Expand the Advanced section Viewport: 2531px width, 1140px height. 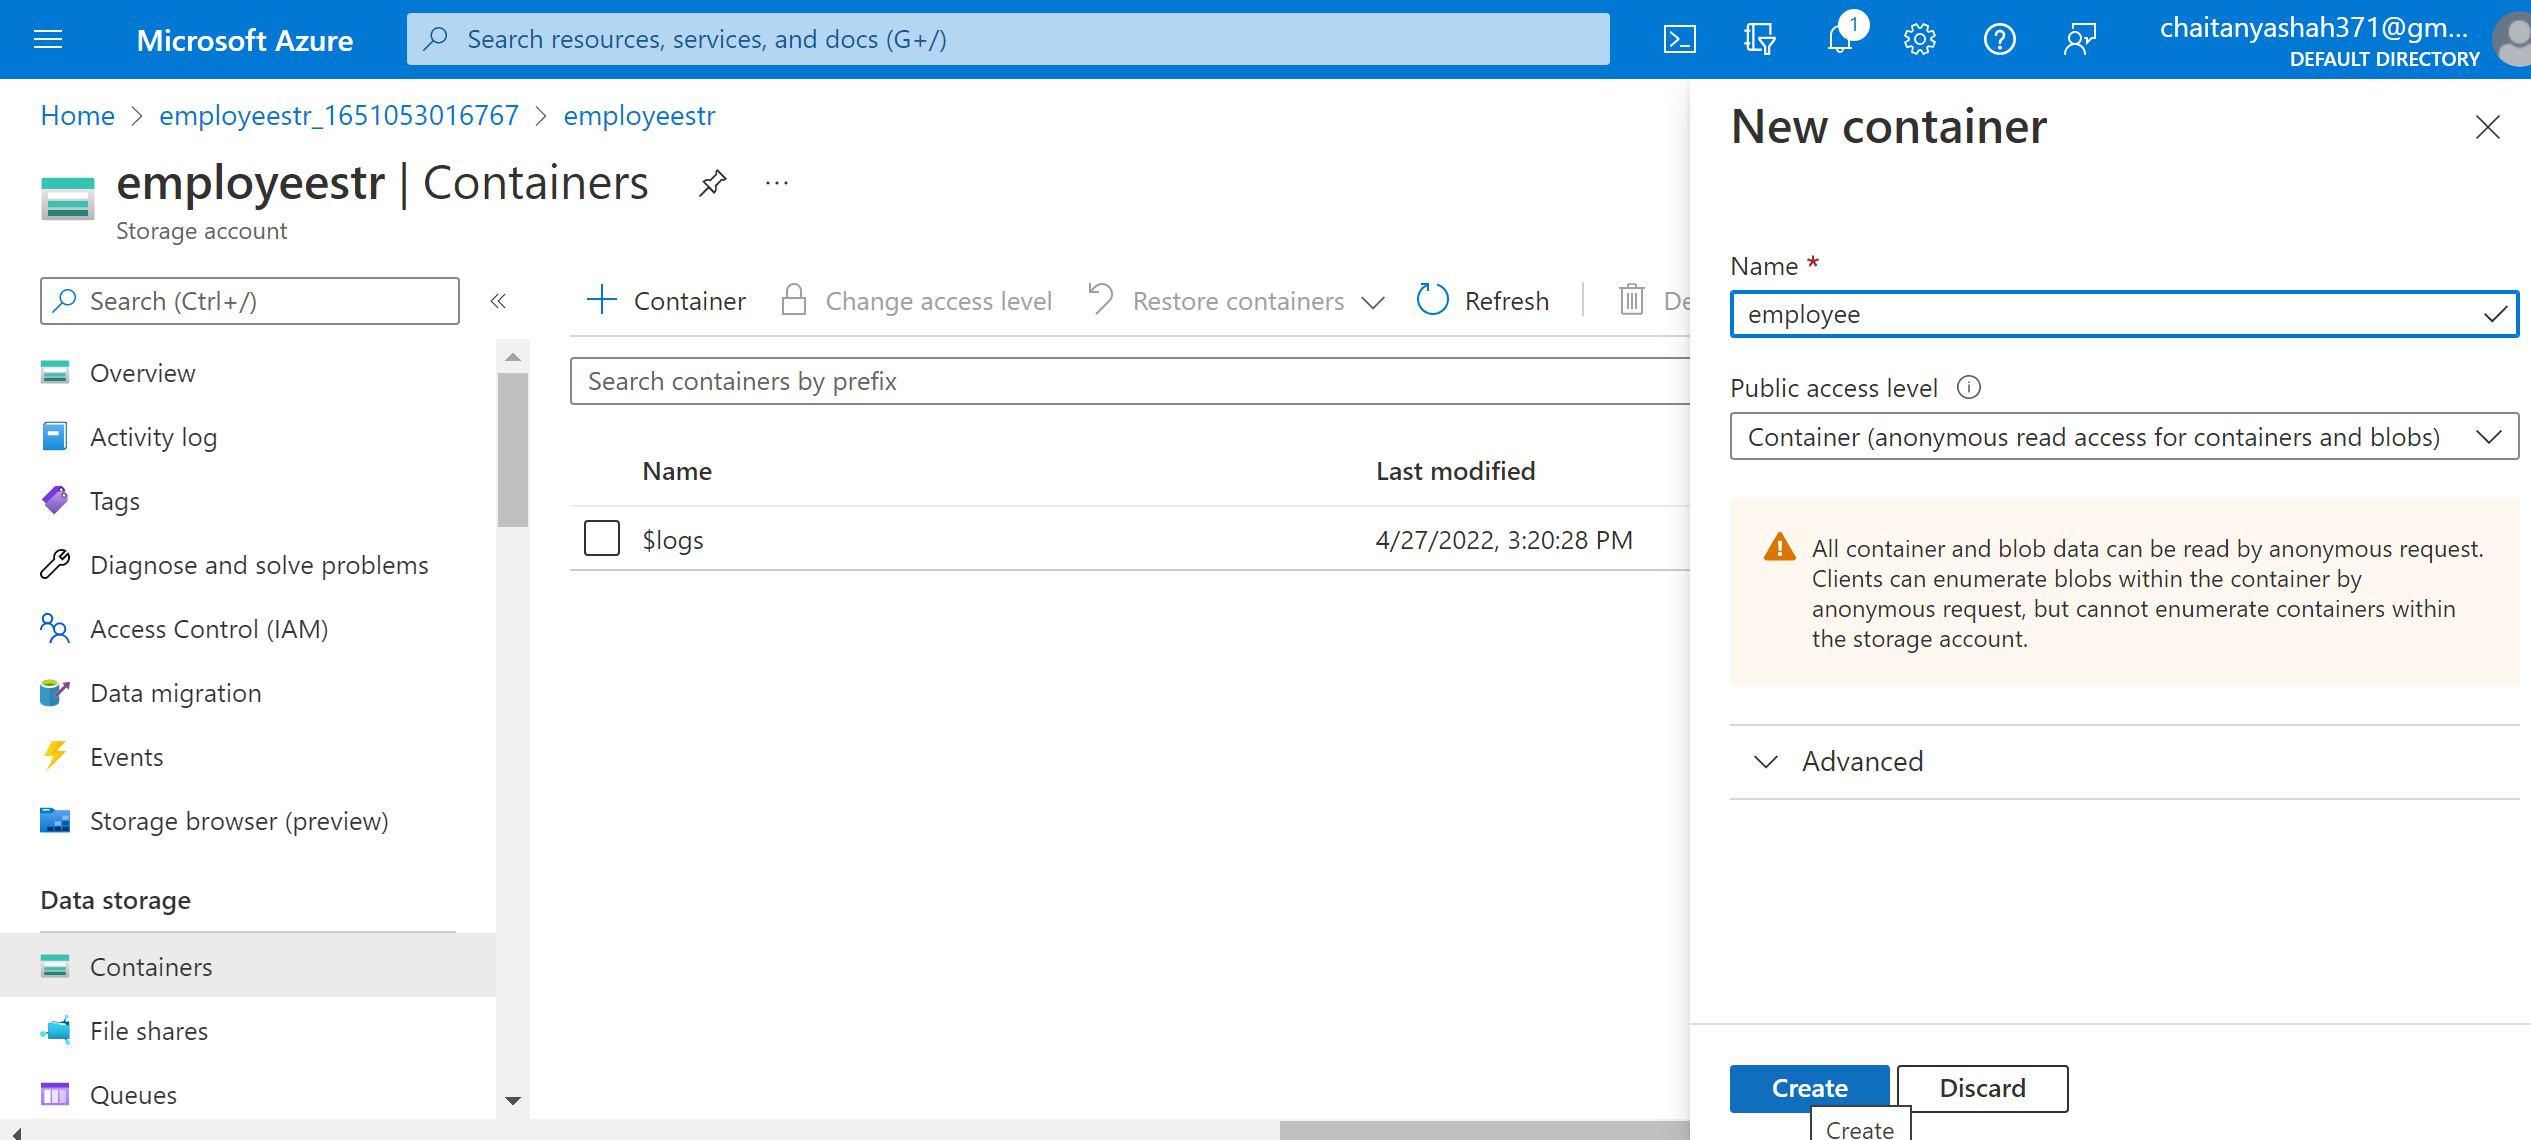(x=1862, y=761)
